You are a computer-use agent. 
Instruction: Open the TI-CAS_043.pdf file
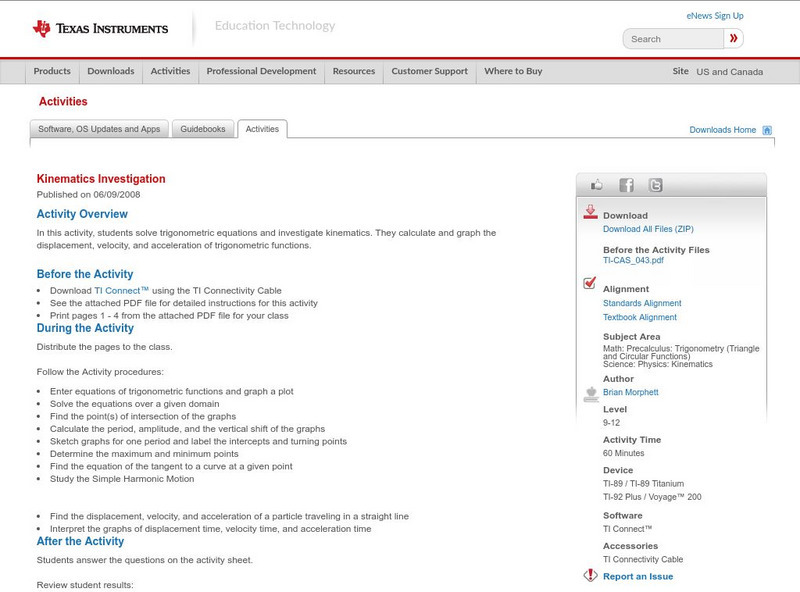[x=633, y=260]
